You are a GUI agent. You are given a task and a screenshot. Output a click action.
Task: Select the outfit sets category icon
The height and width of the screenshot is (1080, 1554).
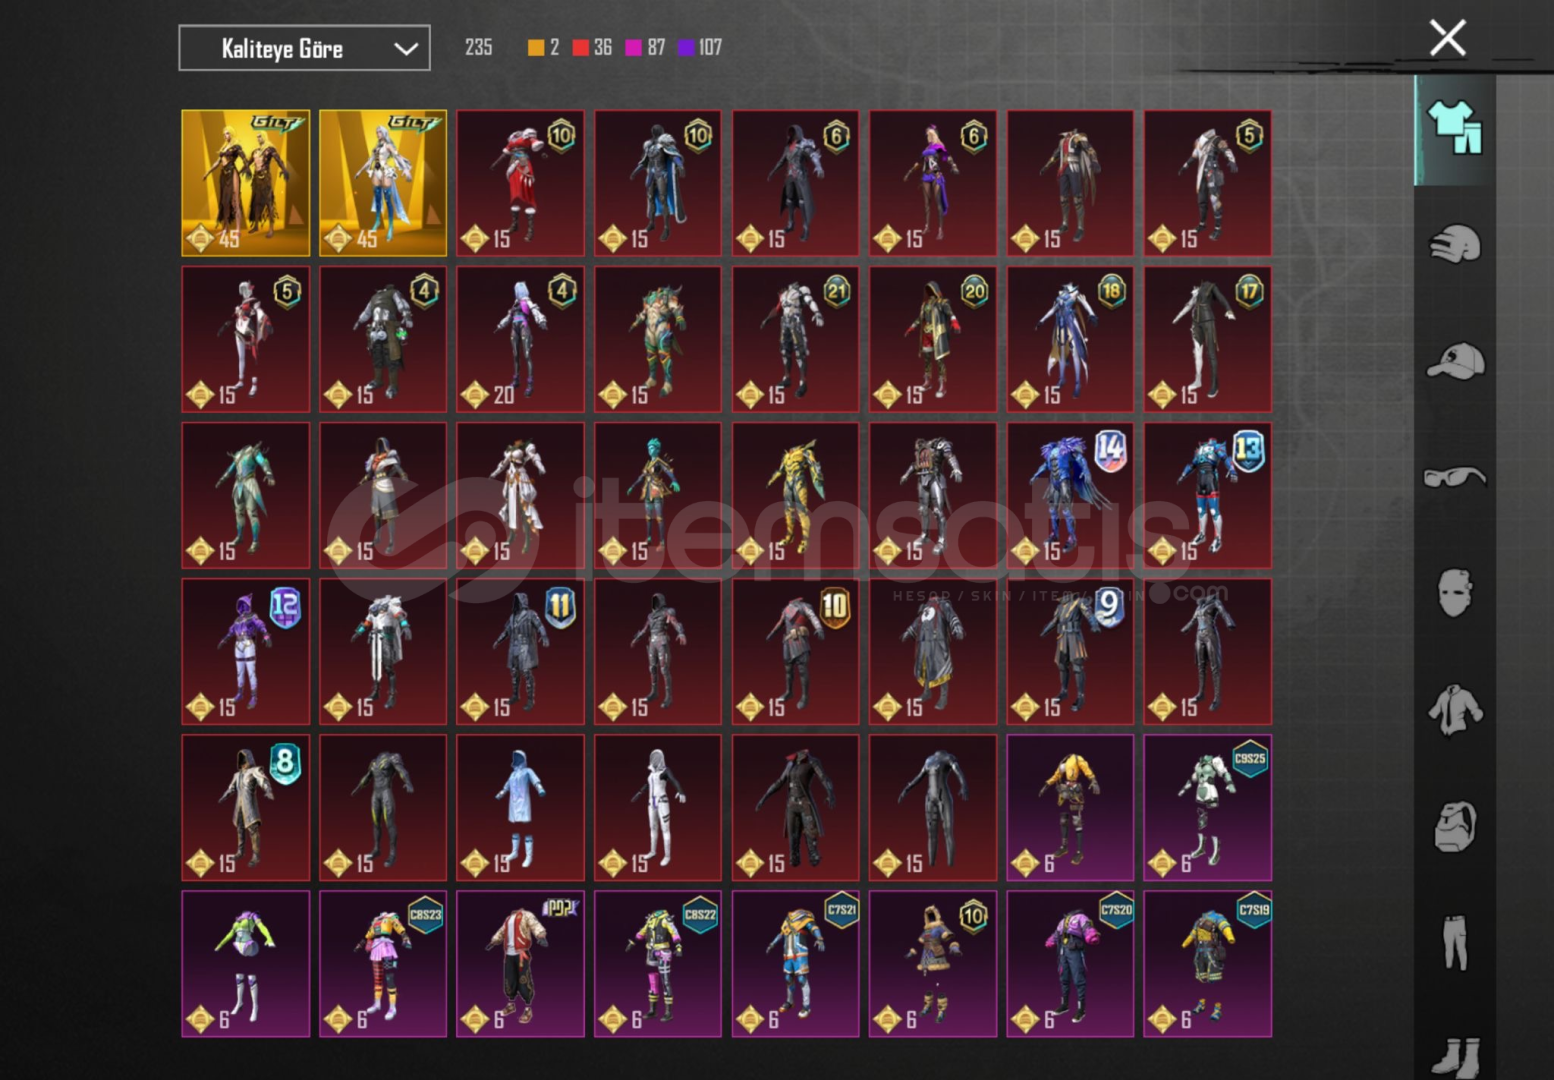coord(1455,128)
